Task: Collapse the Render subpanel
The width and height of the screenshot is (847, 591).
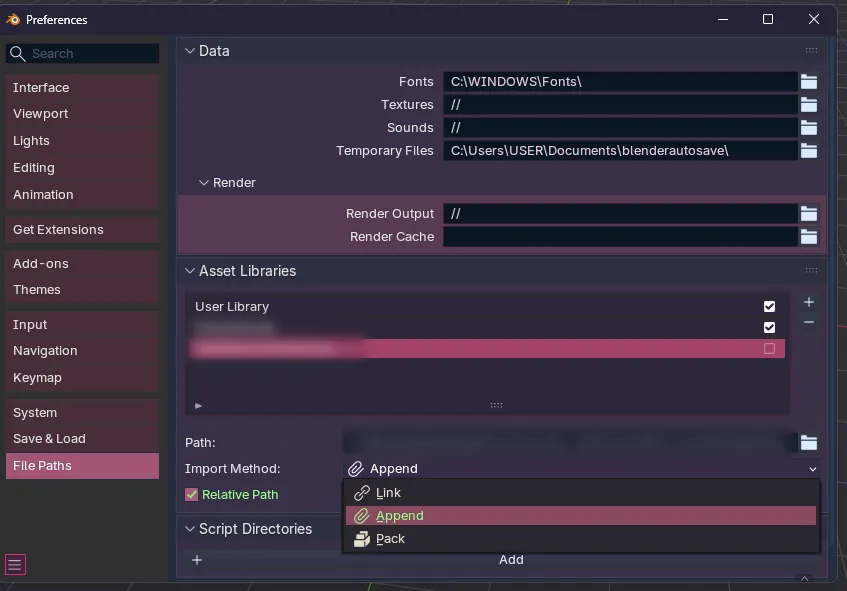Action: [204, 183]
